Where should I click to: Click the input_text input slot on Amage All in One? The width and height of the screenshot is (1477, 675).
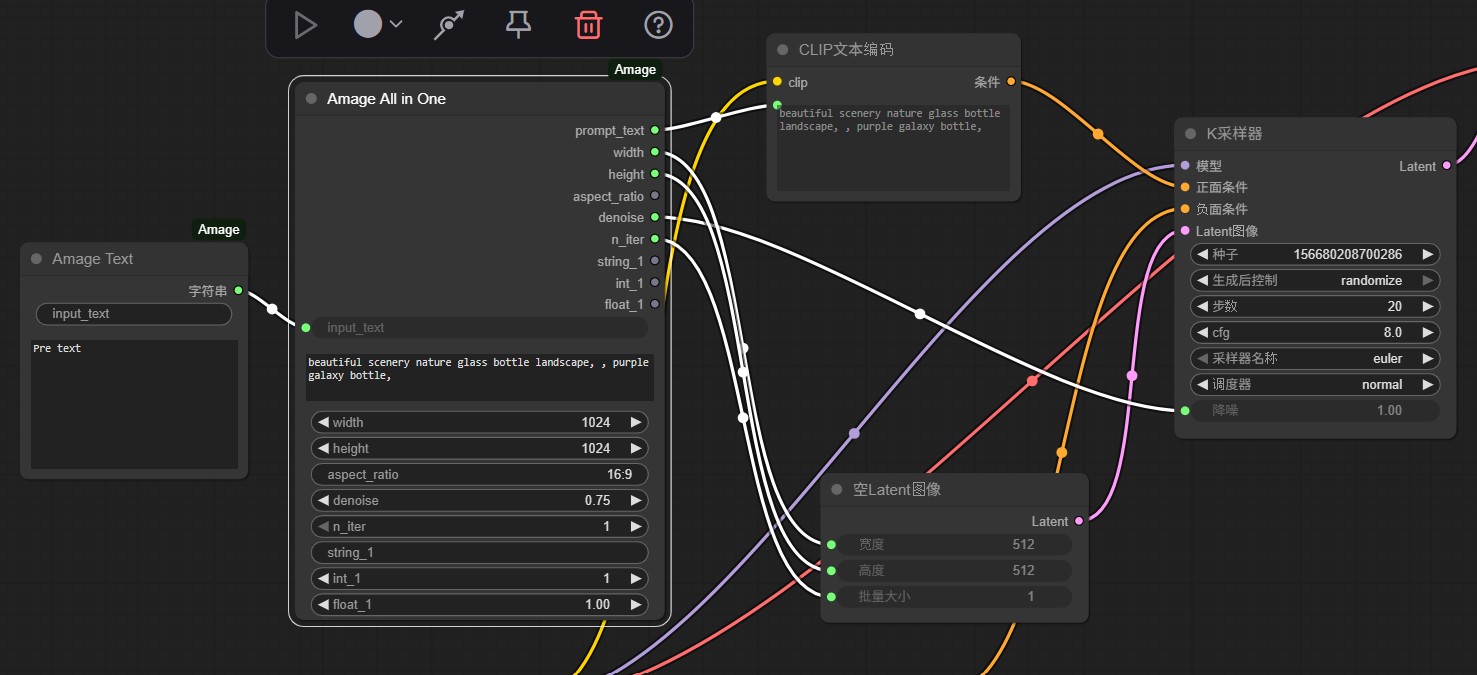(306, 328)
